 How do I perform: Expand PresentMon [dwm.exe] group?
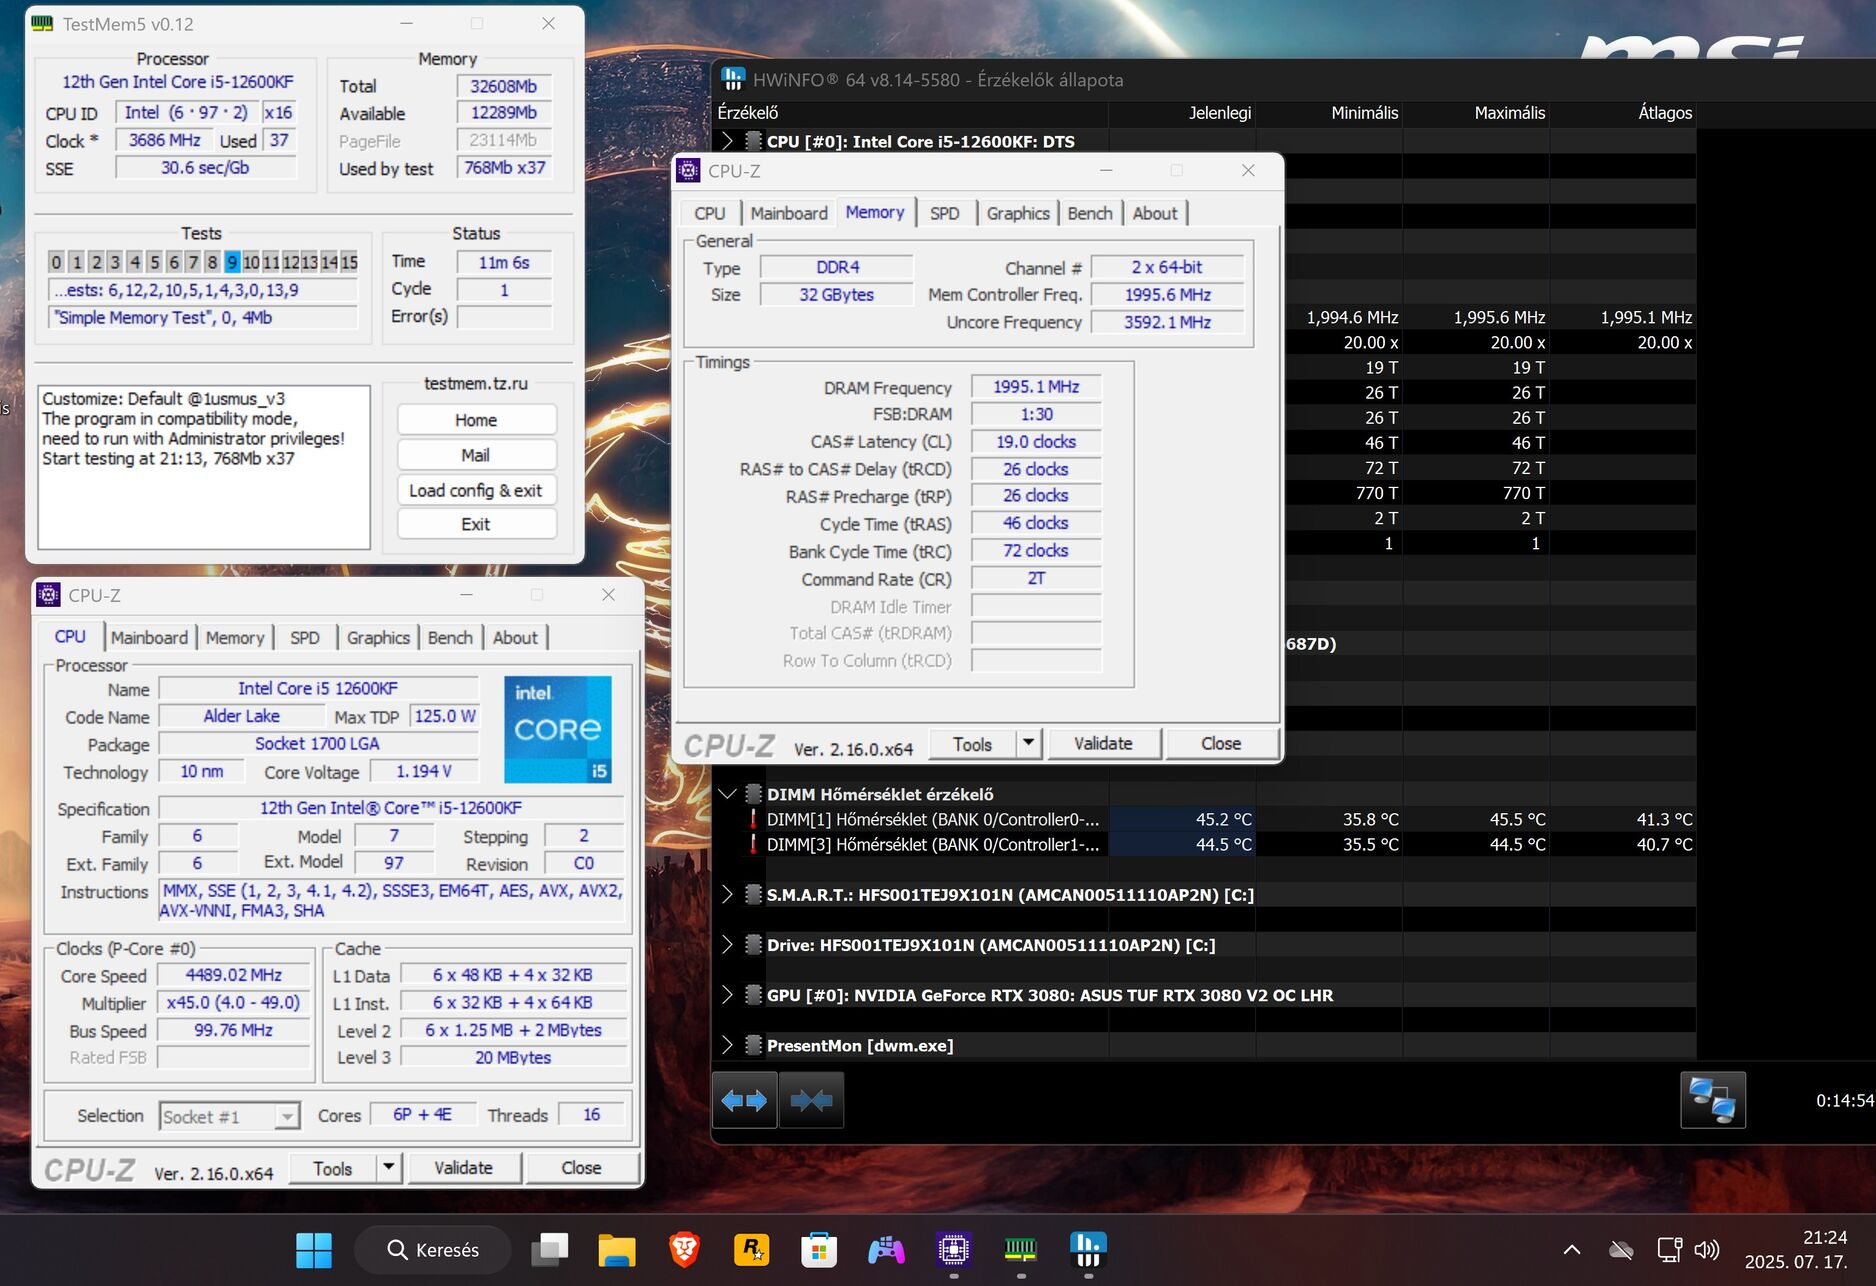click(727, 1046)
